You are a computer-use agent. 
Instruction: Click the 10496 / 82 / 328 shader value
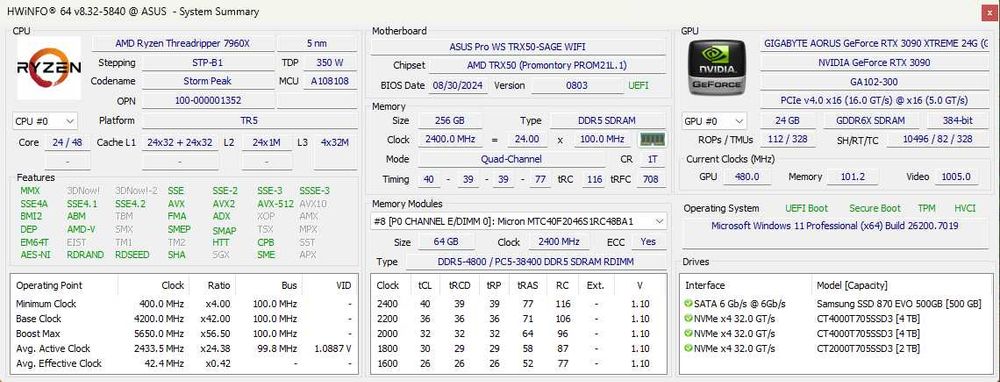pos(938,140)
